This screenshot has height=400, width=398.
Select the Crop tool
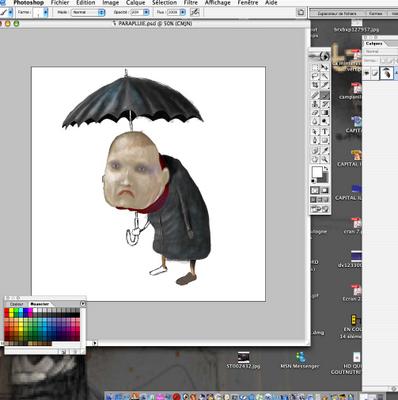click(315, 85)
